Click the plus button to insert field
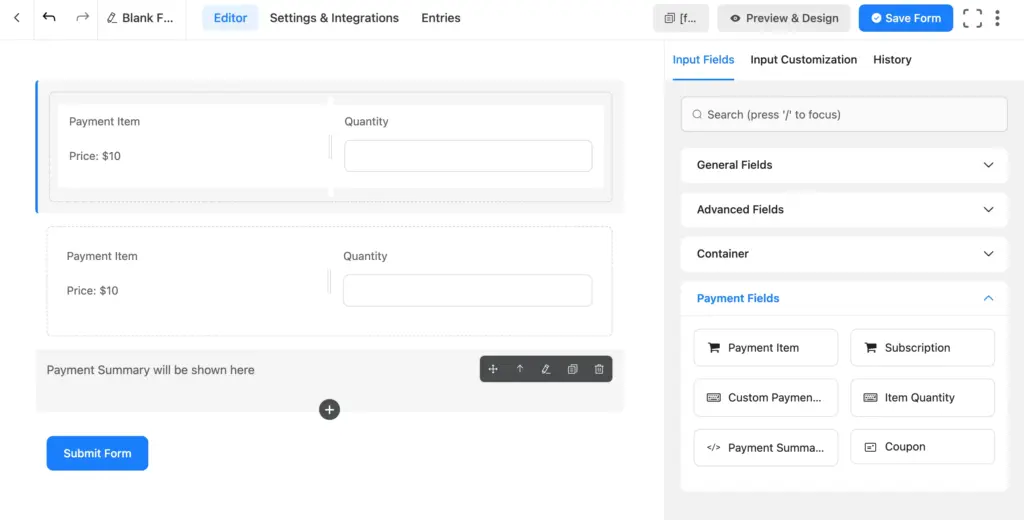Image resolution: width=1024 pixels, height=520 pixels. (329, 410)
